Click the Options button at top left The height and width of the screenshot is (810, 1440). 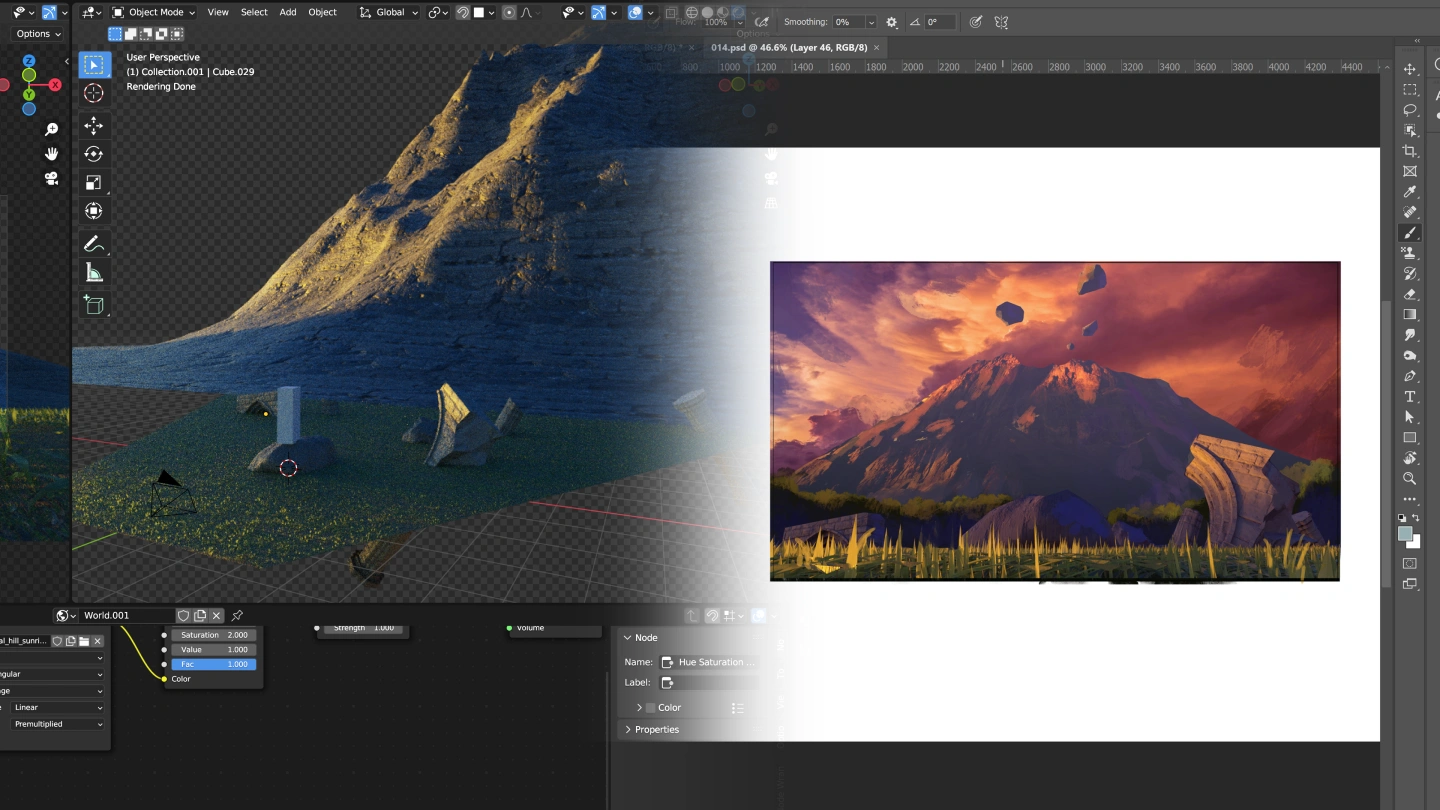[x=39, y=34]
